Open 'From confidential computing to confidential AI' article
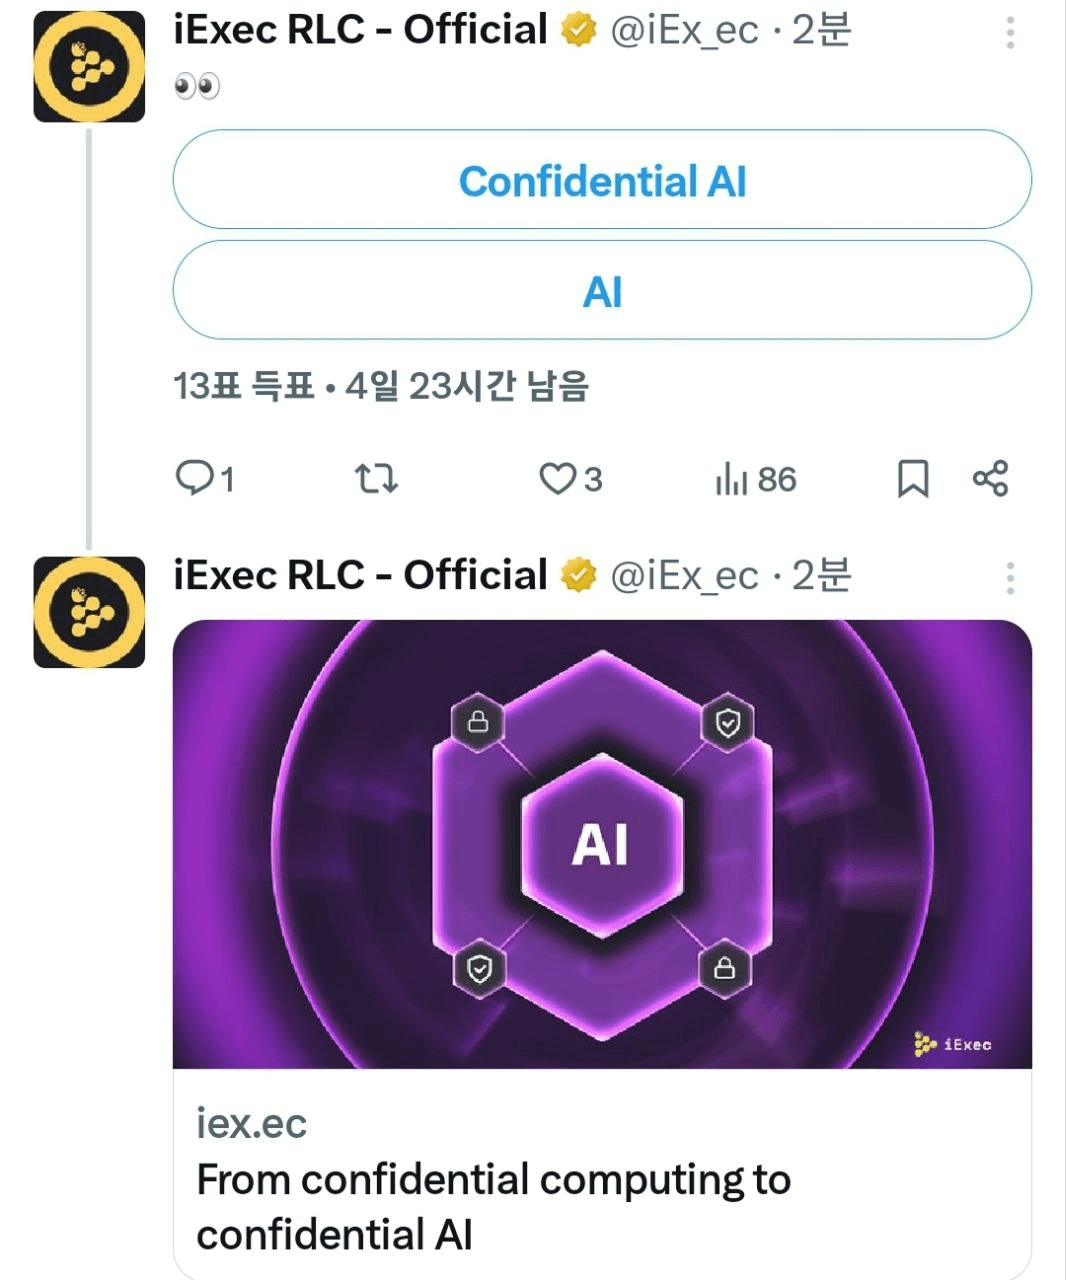 click(x=493, y=1207)
